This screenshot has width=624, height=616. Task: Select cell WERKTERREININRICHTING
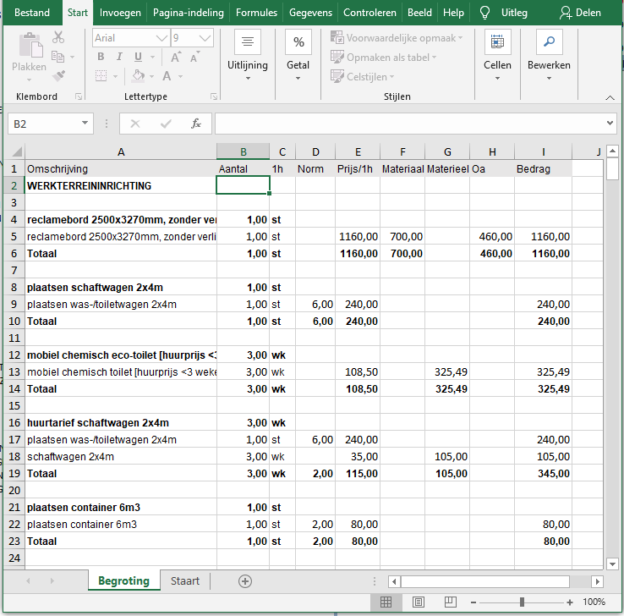coord(121,186)
